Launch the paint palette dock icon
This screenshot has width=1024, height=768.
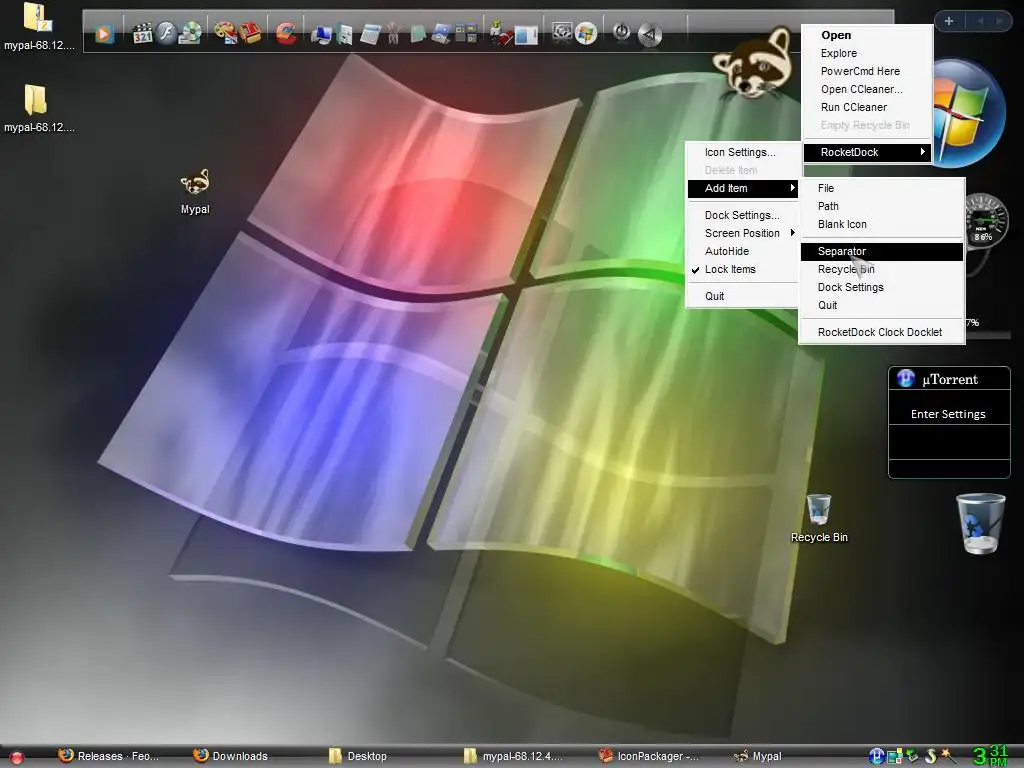point(226,33)
